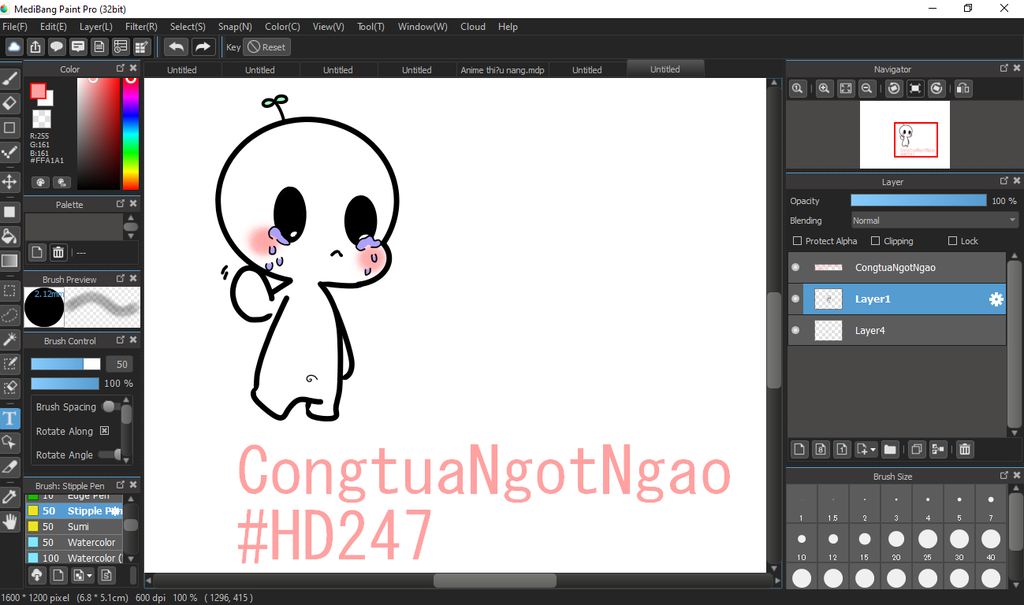This screenshot has width=1024, height=605.
Task: Pop out the Navigator panel
Action: tap(1004, 68)
